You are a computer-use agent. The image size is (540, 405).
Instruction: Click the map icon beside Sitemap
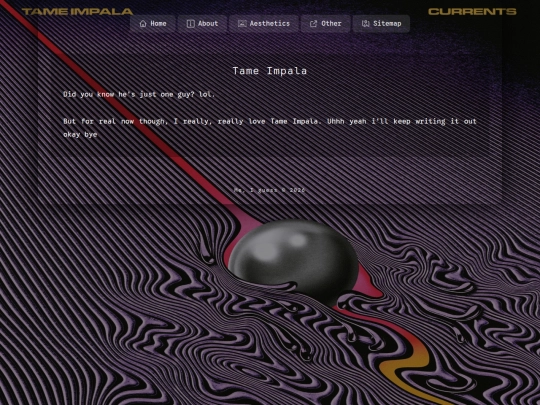coord(365,24)
